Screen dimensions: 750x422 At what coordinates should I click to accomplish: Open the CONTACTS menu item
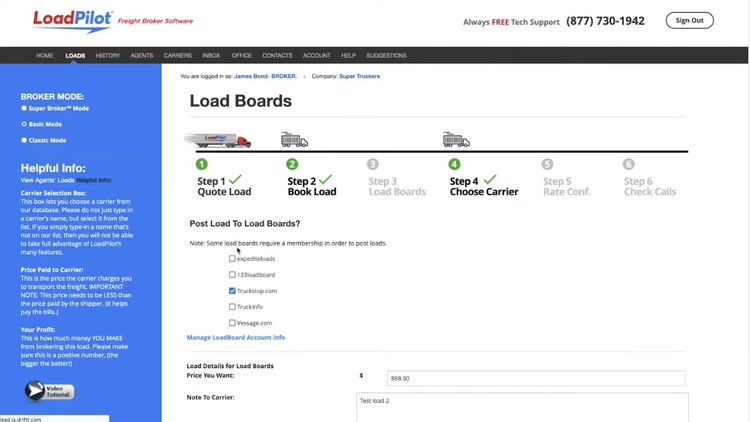[x=277, y=56]
